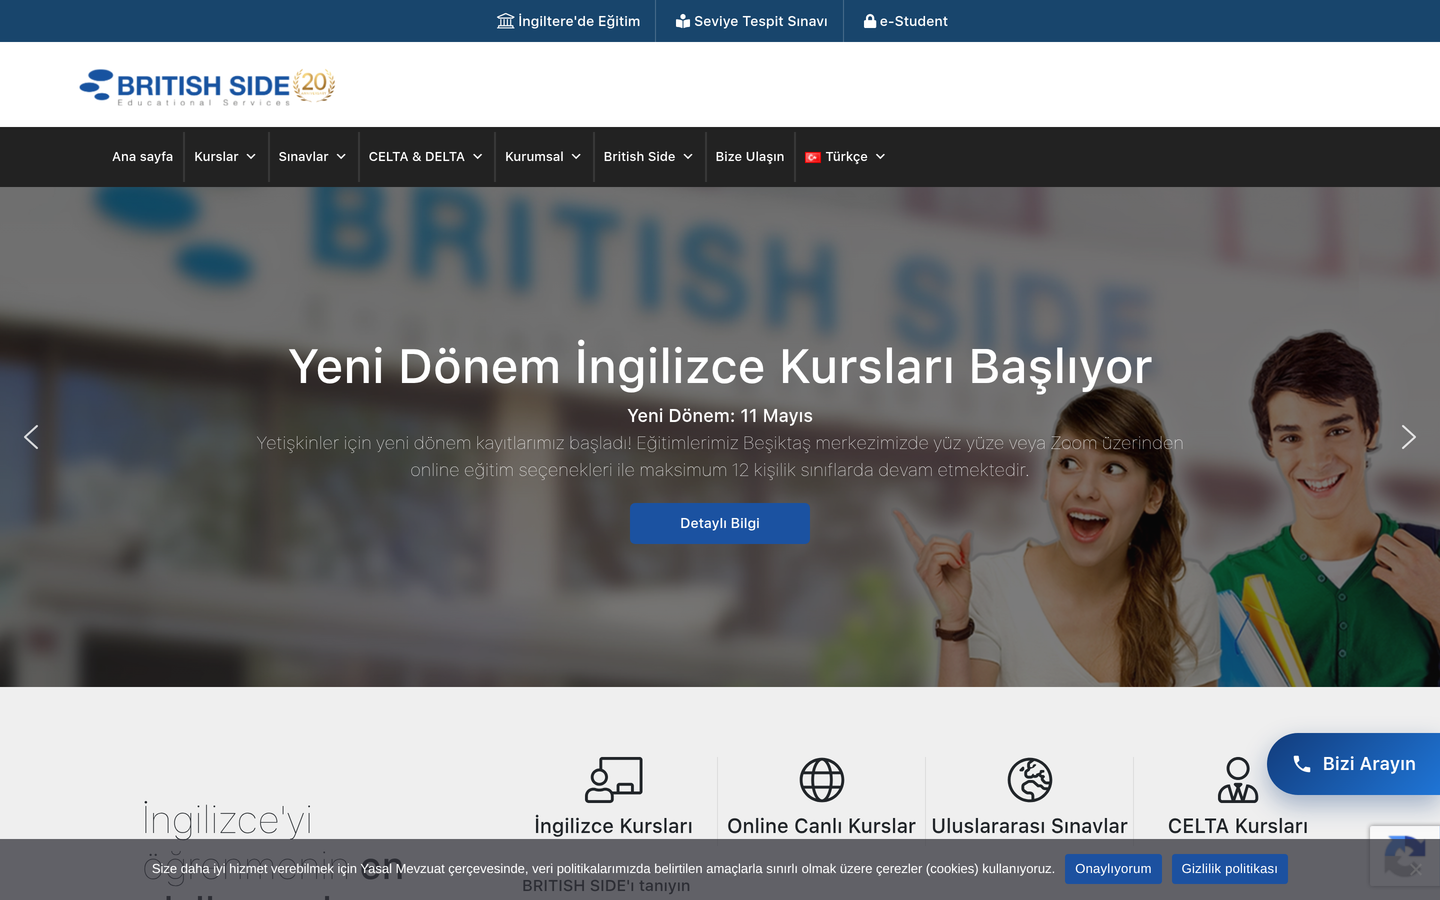Screen dimensions: 1440x900
Task: Open the Gizlilik politikası button
Action: click(1229, 869)
